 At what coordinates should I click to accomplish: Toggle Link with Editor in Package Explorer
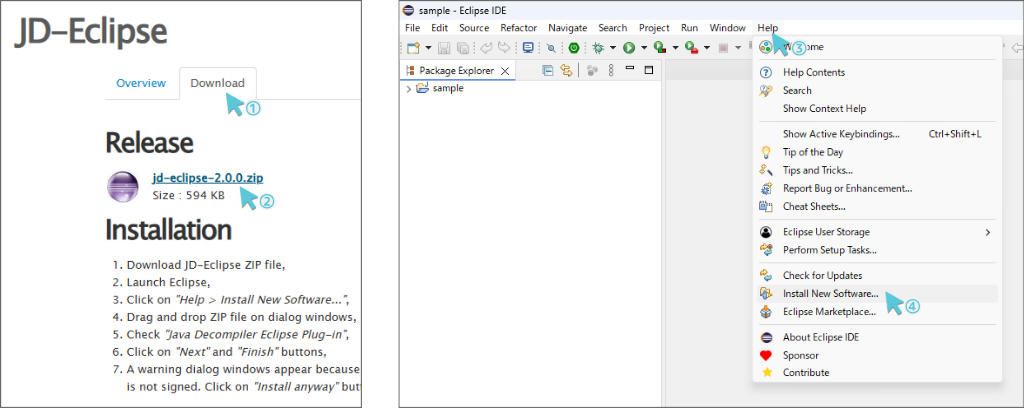coord(565,70)
